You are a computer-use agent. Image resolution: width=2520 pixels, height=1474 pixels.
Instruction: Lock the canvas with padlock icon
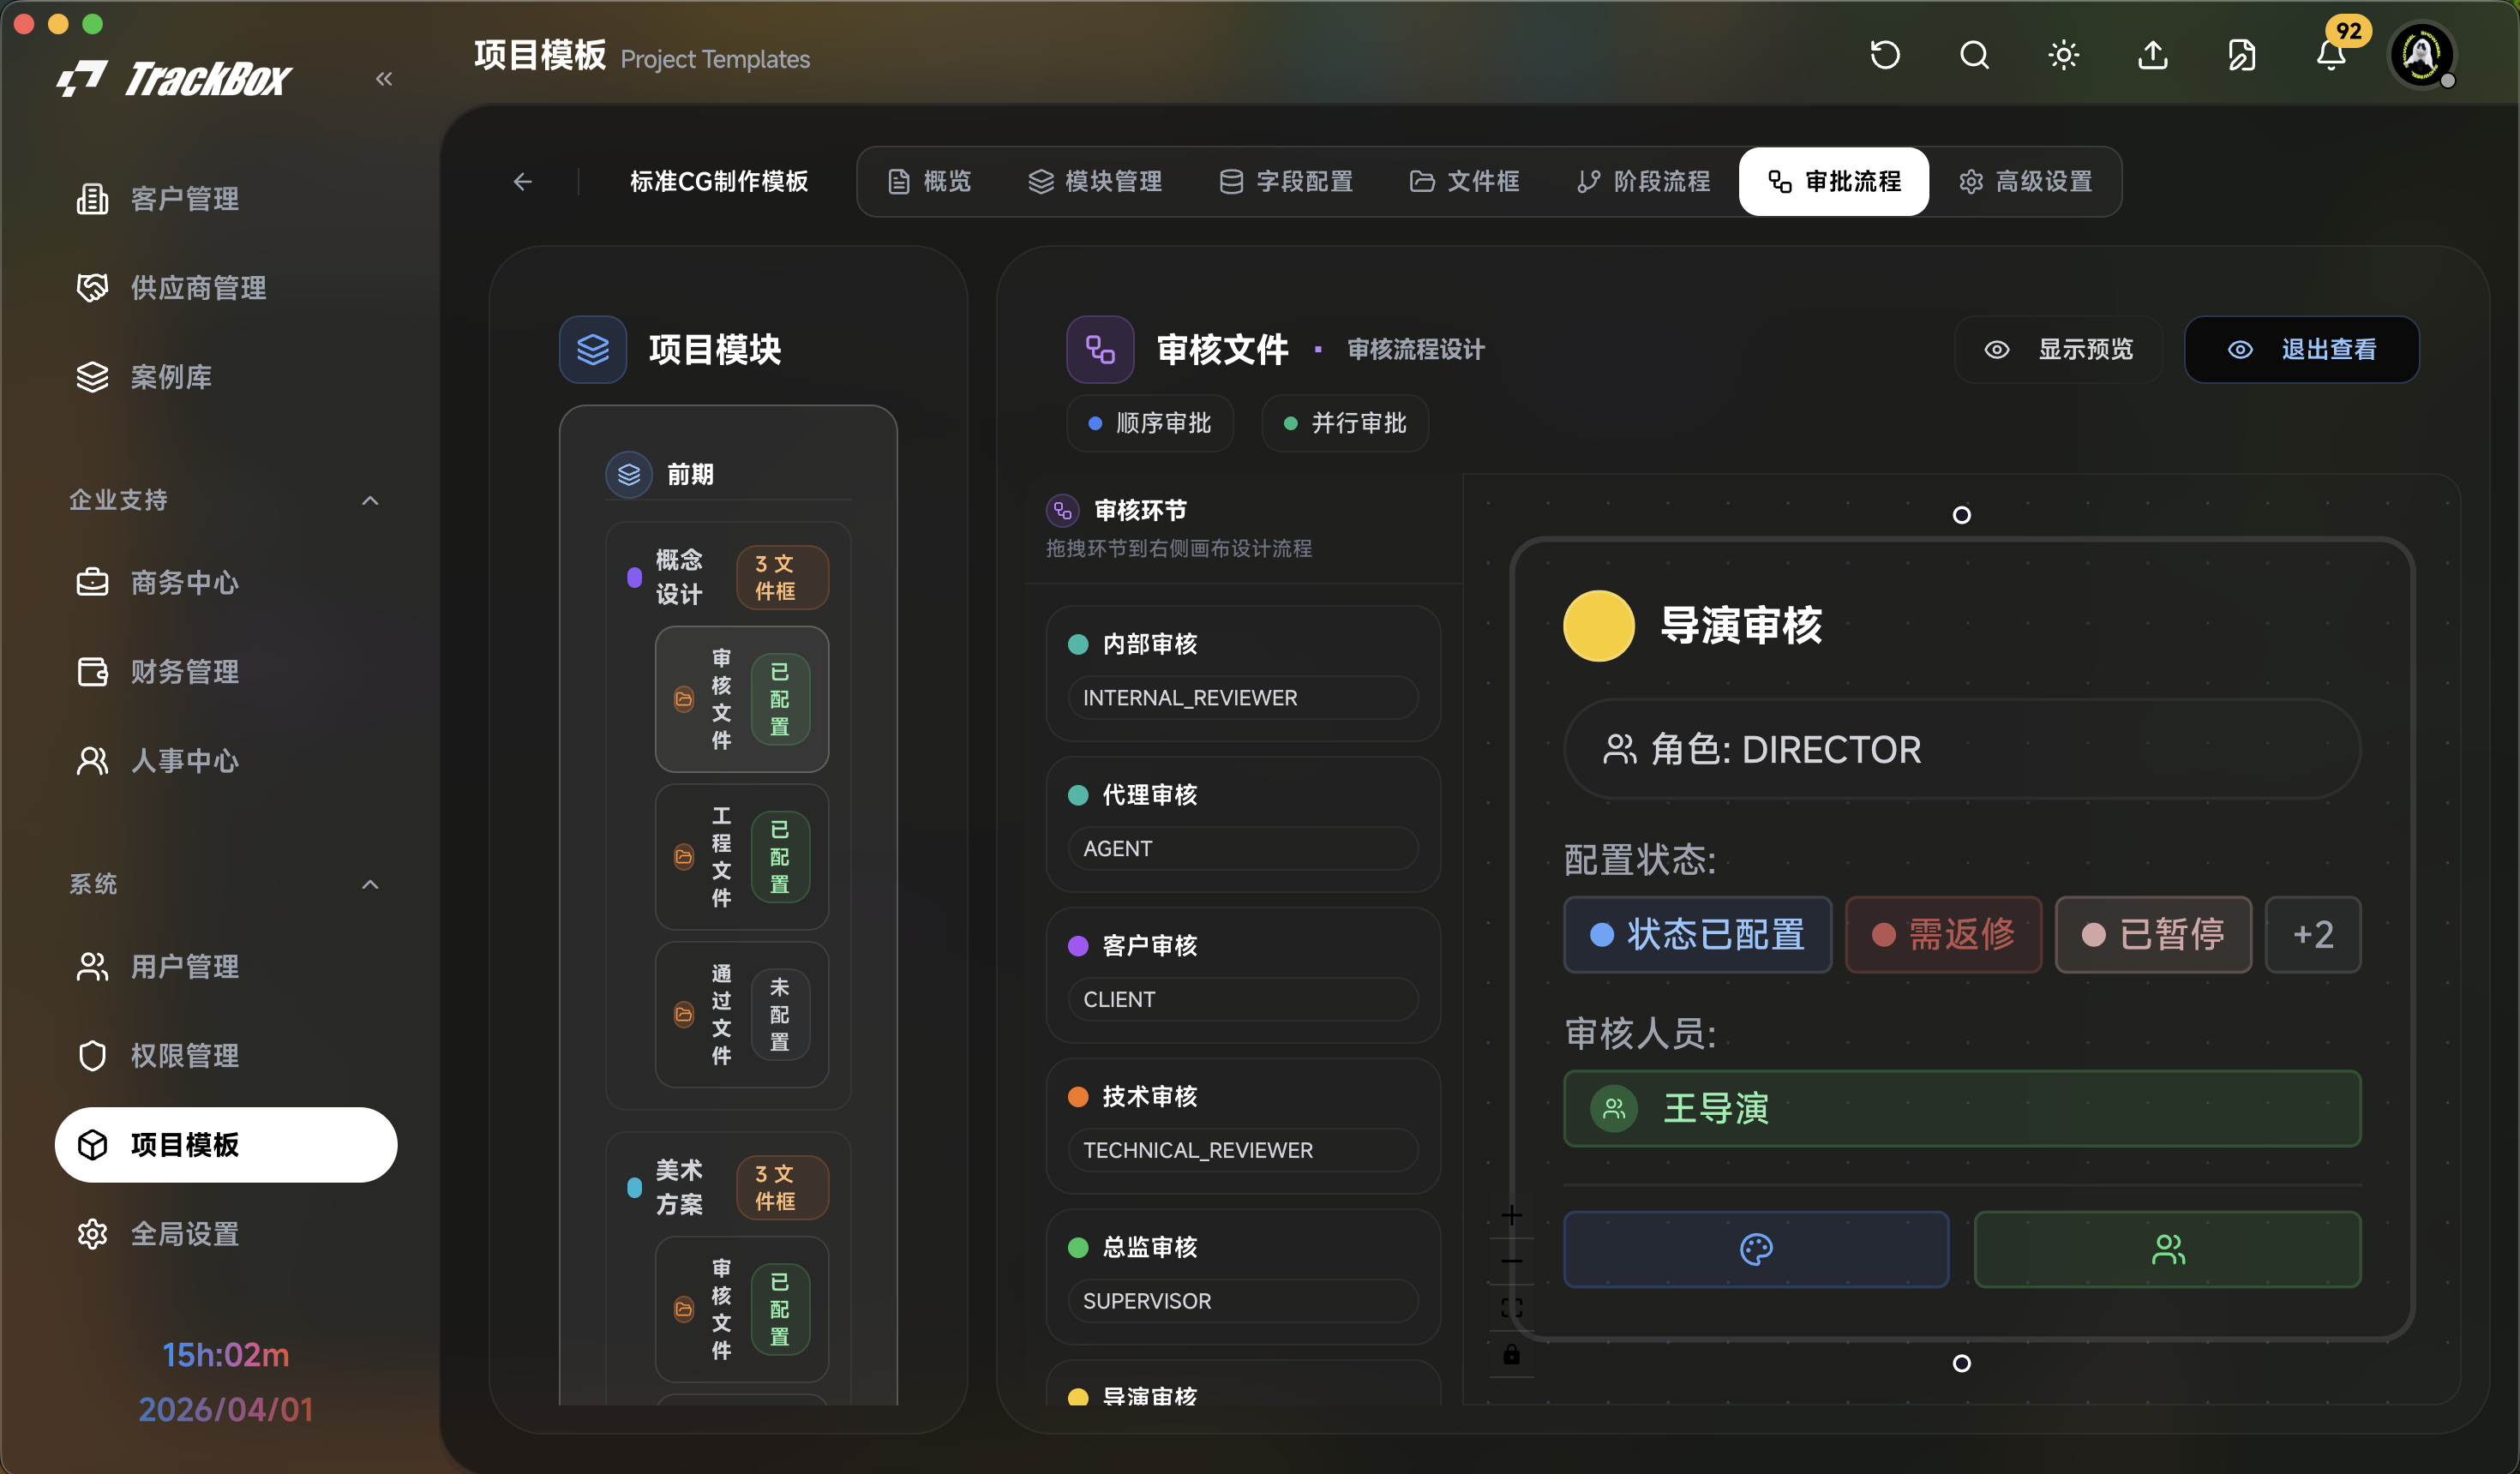1512,1354
